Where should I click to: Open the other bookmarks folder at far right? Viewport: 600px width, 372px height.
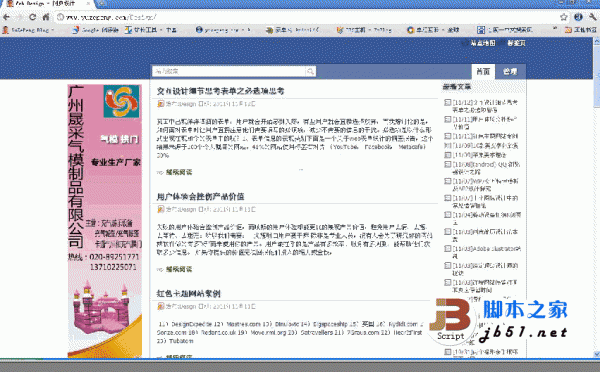tap(581, 30)
